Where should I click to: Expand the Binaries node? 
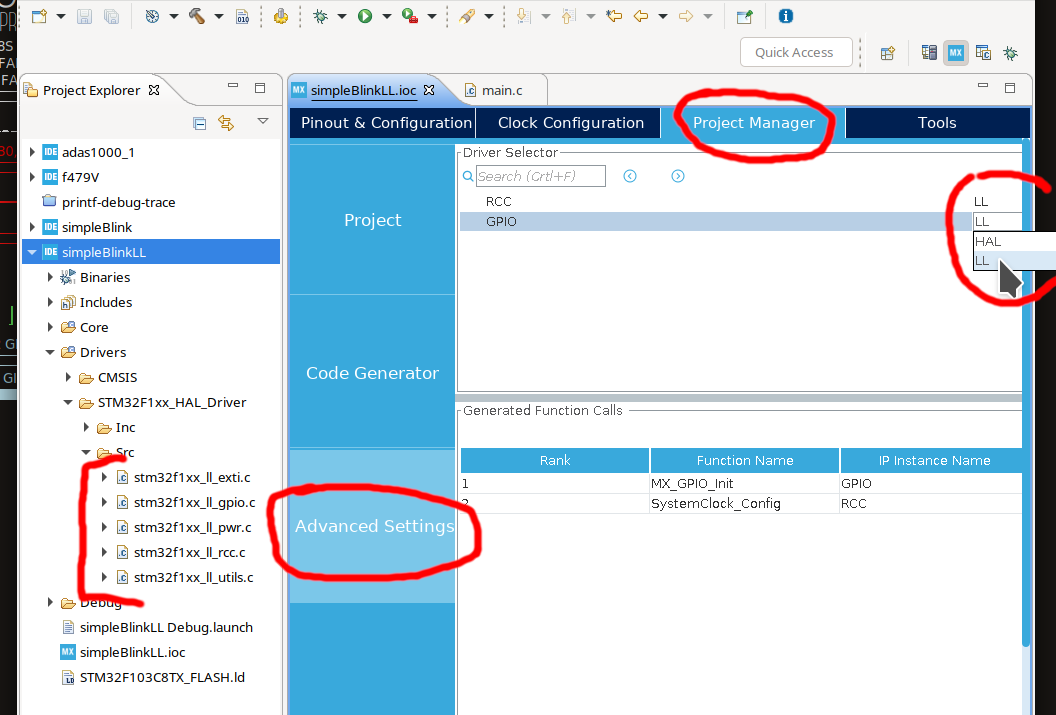(50, 277)
